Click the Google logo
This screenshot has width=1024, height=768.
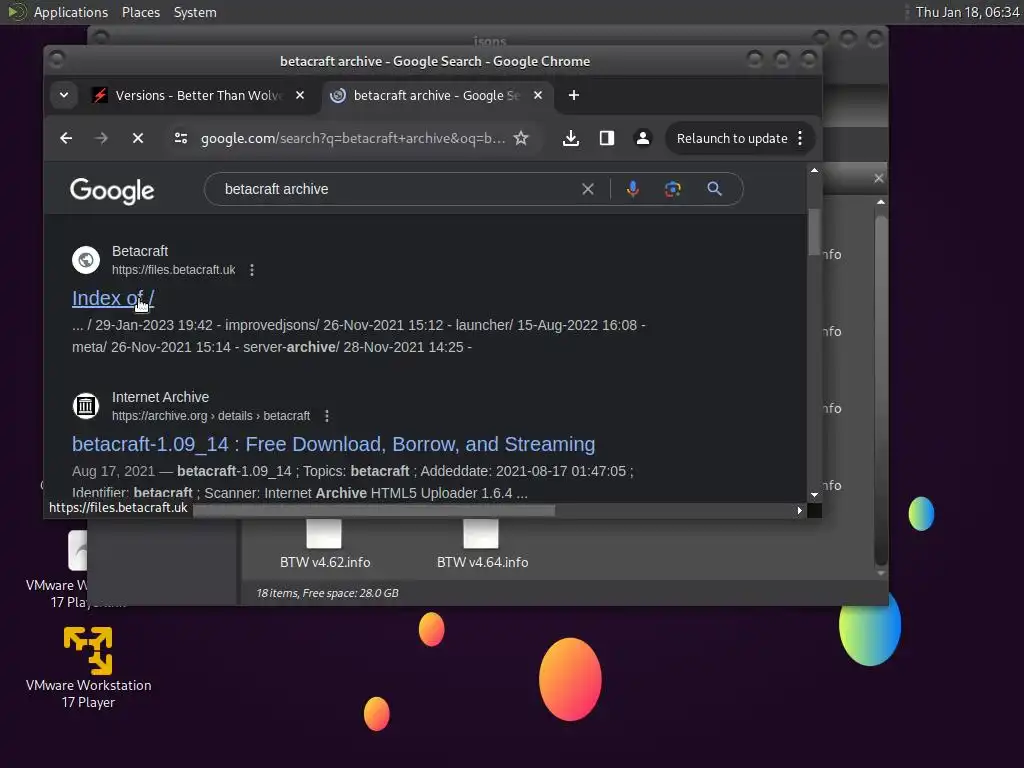pyautogui.click(x=112, y=190)
